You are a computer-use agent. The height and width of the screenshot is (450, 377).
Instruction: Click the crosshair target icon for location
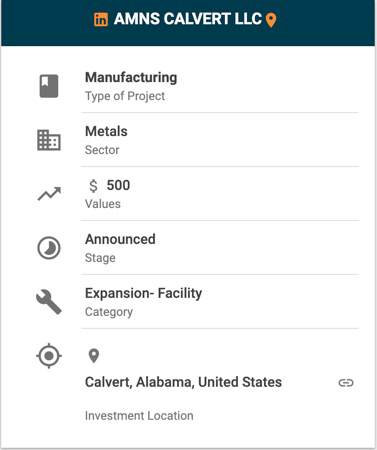[49, 356]
